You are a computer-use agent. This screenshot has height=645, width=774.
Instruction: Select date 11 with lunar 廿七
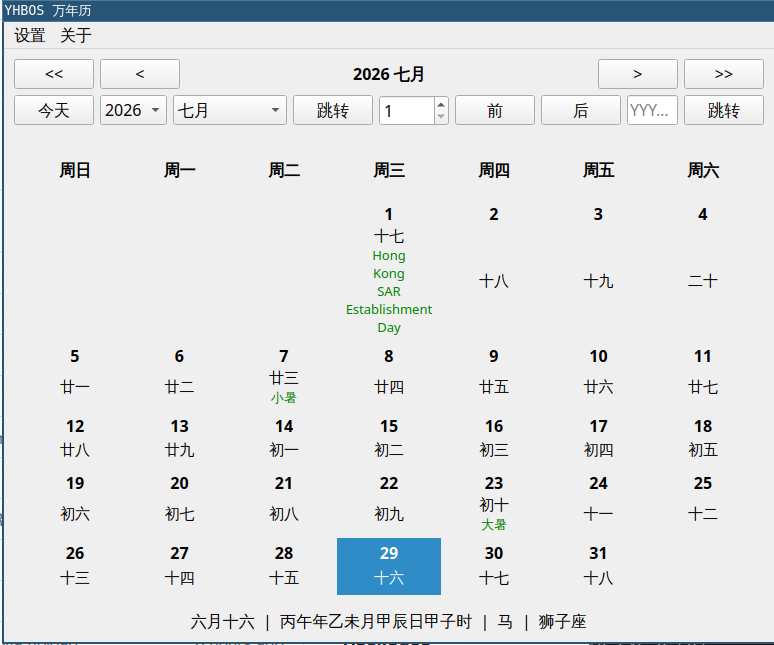click(703, 376)
